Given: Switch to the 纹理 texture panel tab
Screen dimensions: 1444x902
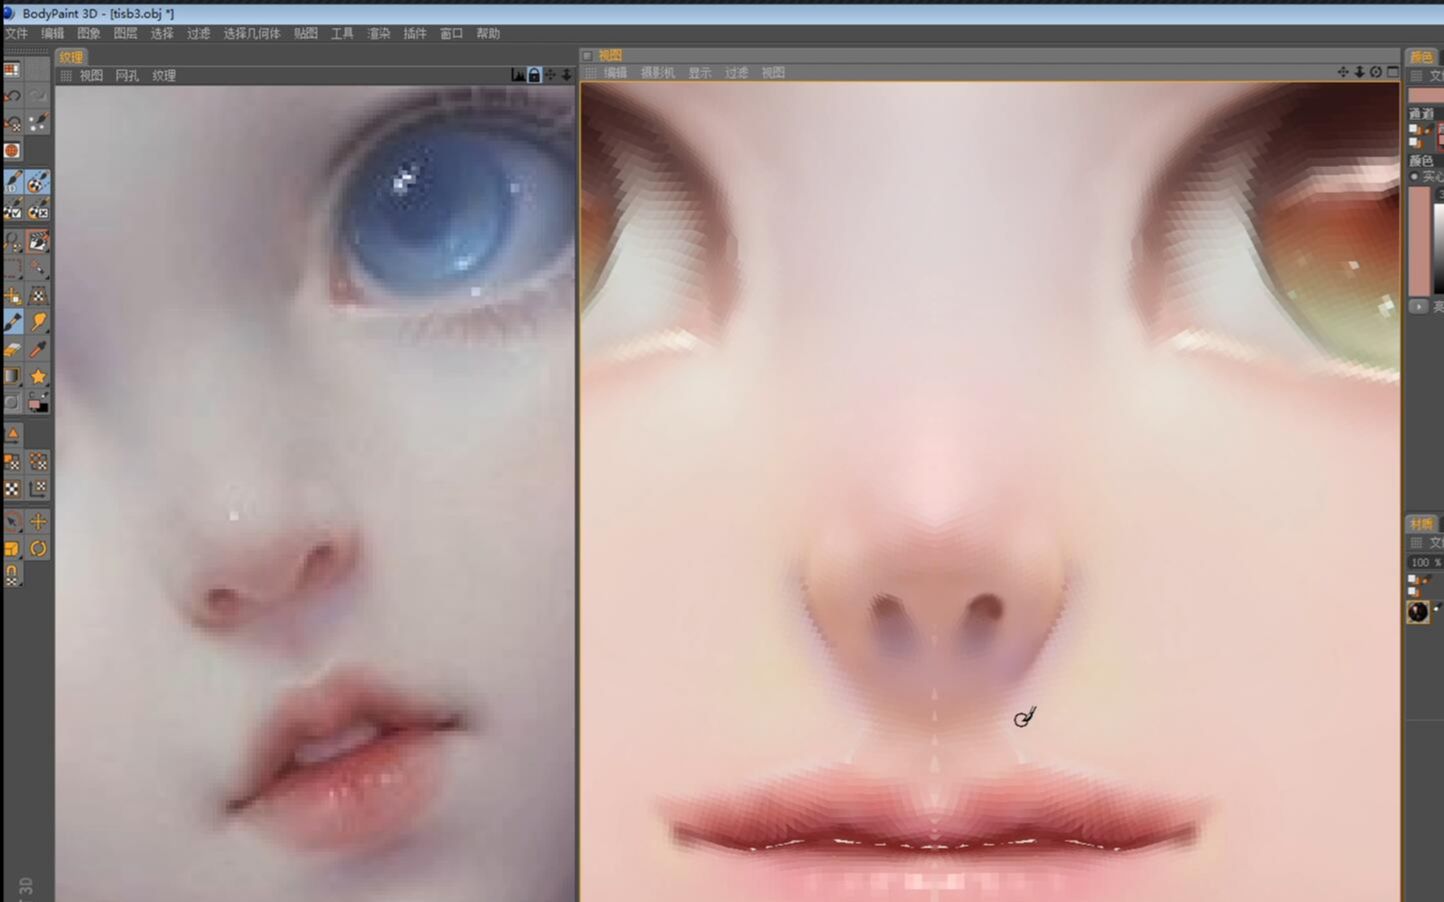Looking at the screenshot, I should pyautogui.click(x=72, y=57).
